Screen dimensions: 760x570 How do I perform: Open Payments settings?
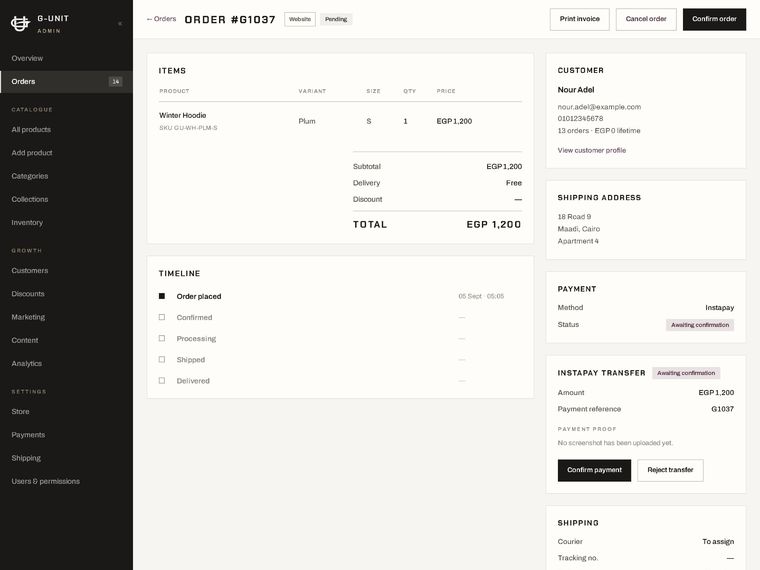coord(28,435)
